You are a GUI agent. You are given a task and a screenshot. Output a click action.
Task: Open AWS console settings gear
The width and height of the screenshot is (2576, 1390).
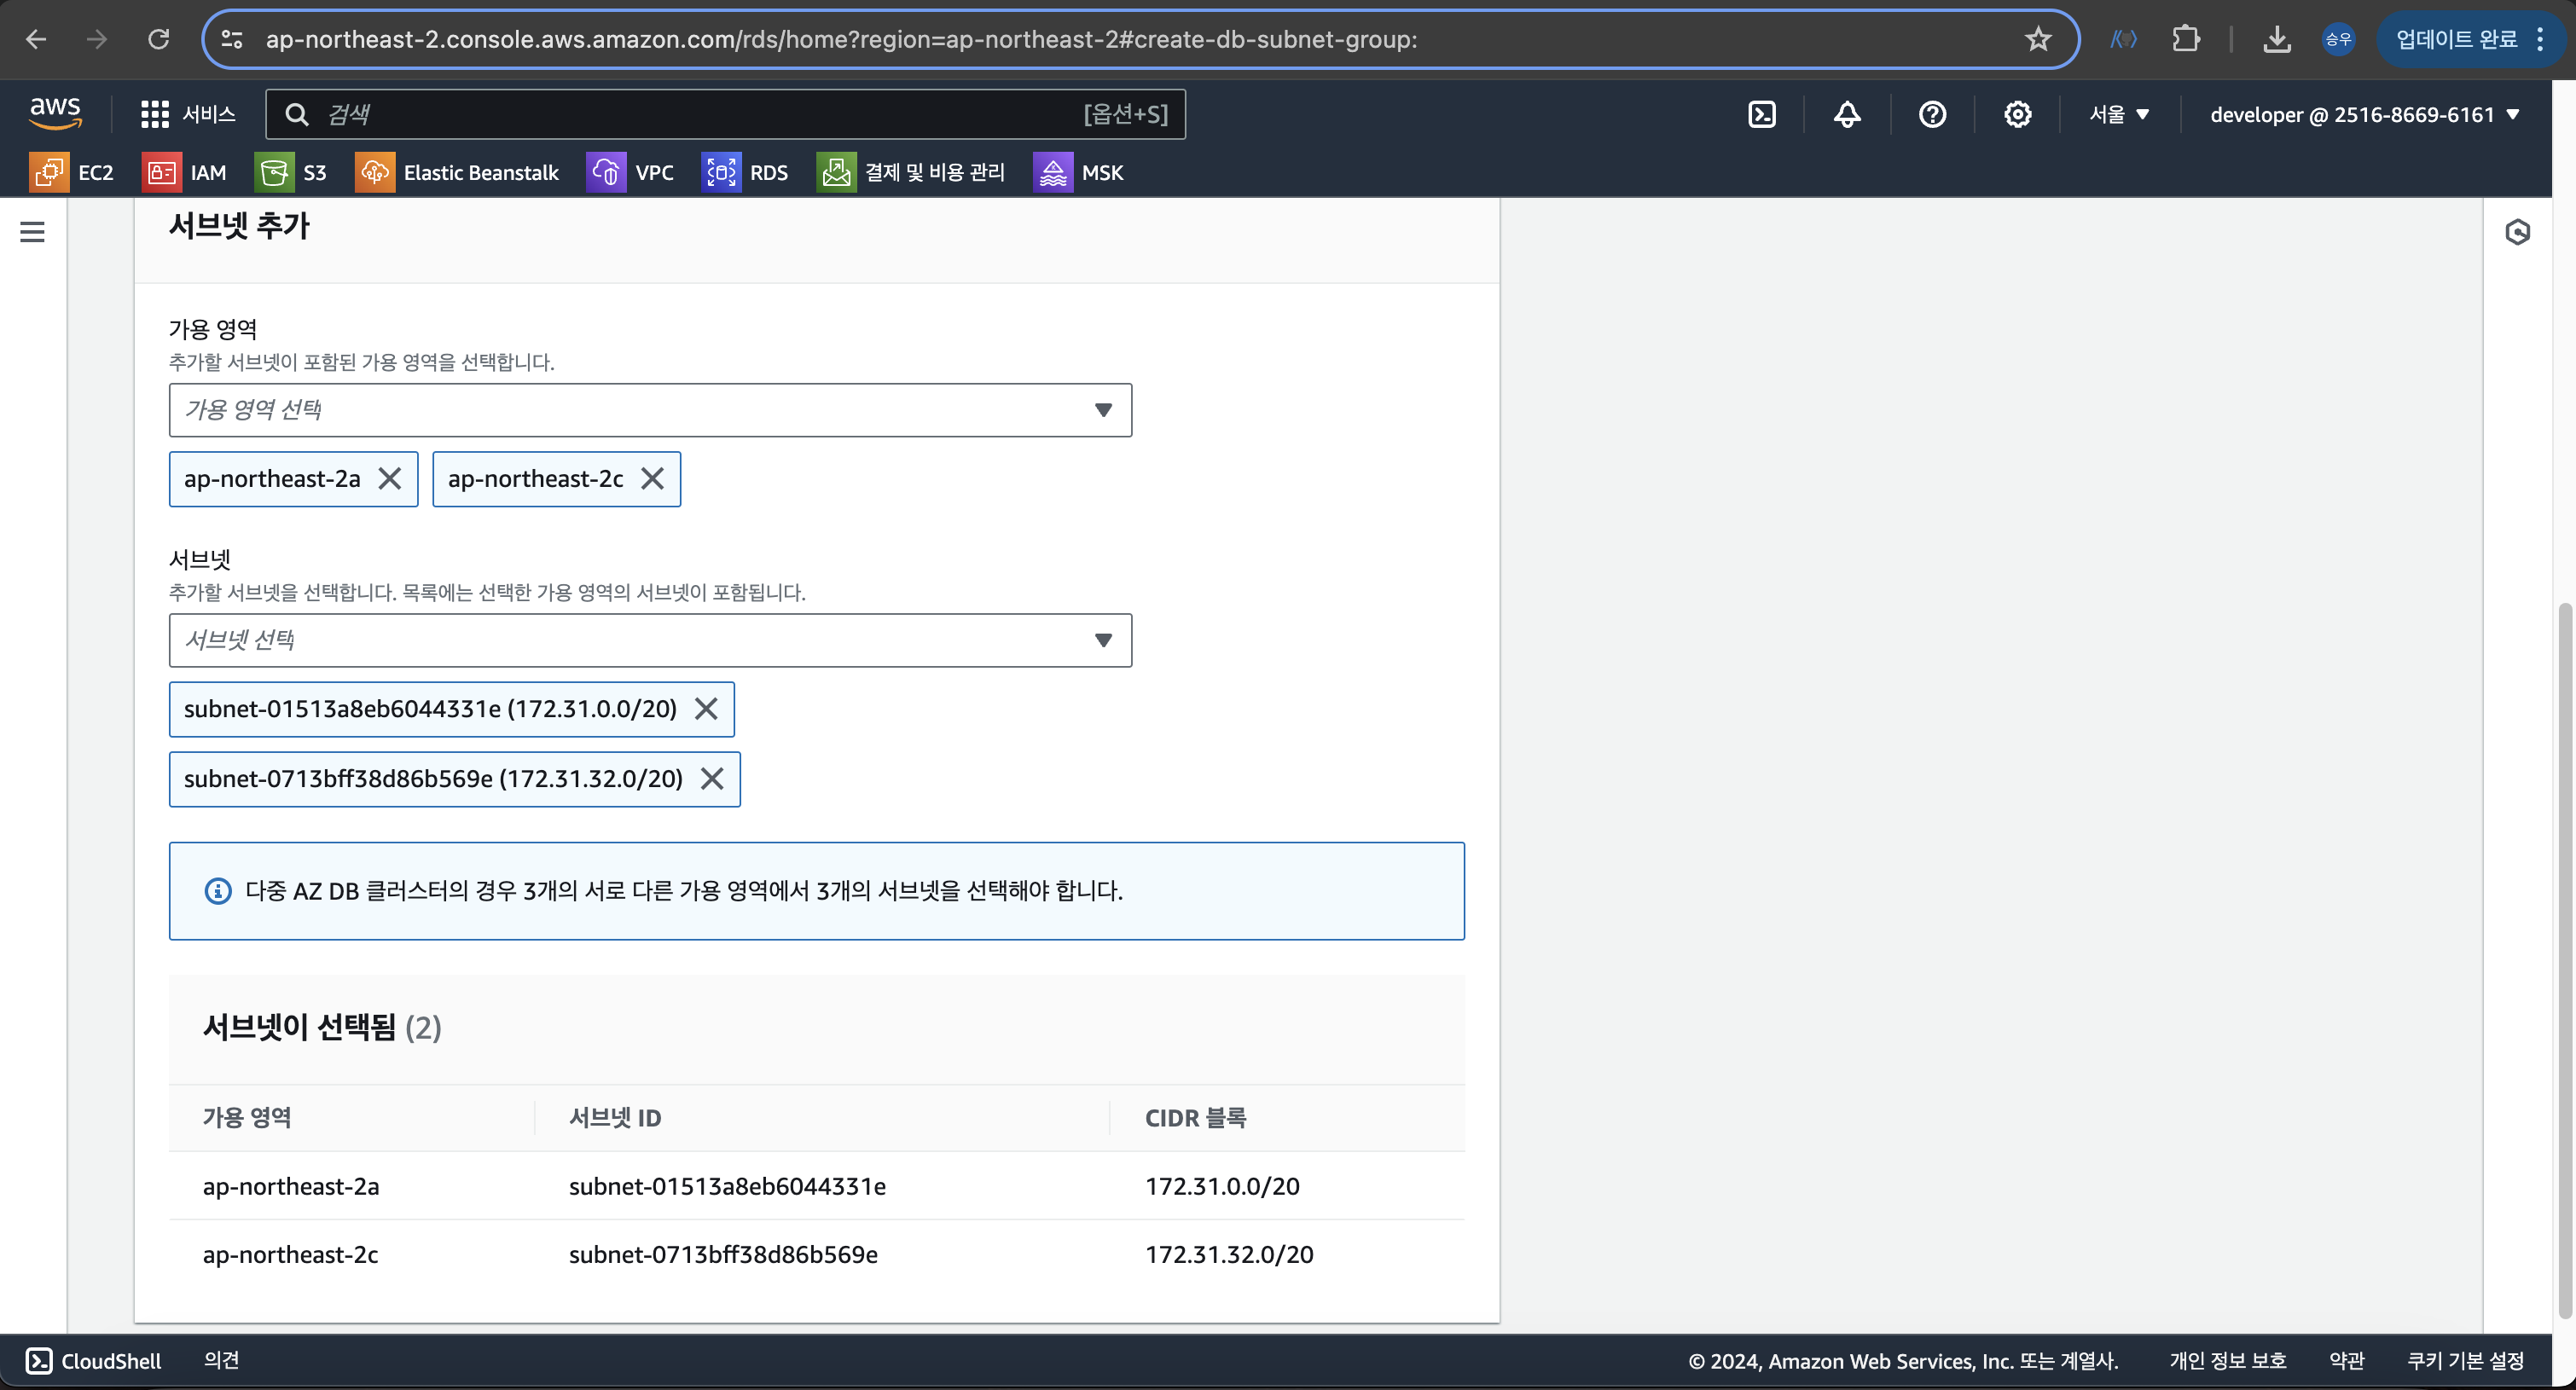point(2017,114)
